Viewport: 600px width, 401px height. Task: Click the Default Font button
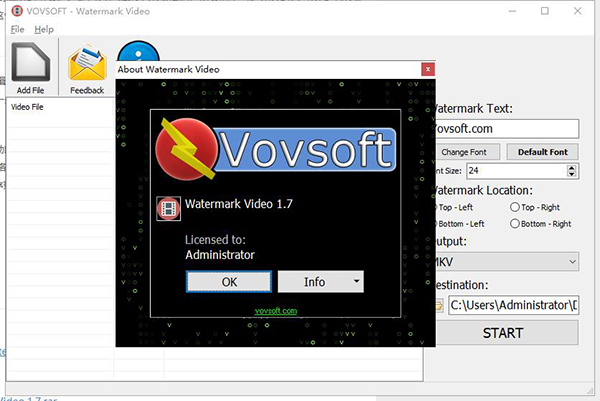tap(543, 152)
